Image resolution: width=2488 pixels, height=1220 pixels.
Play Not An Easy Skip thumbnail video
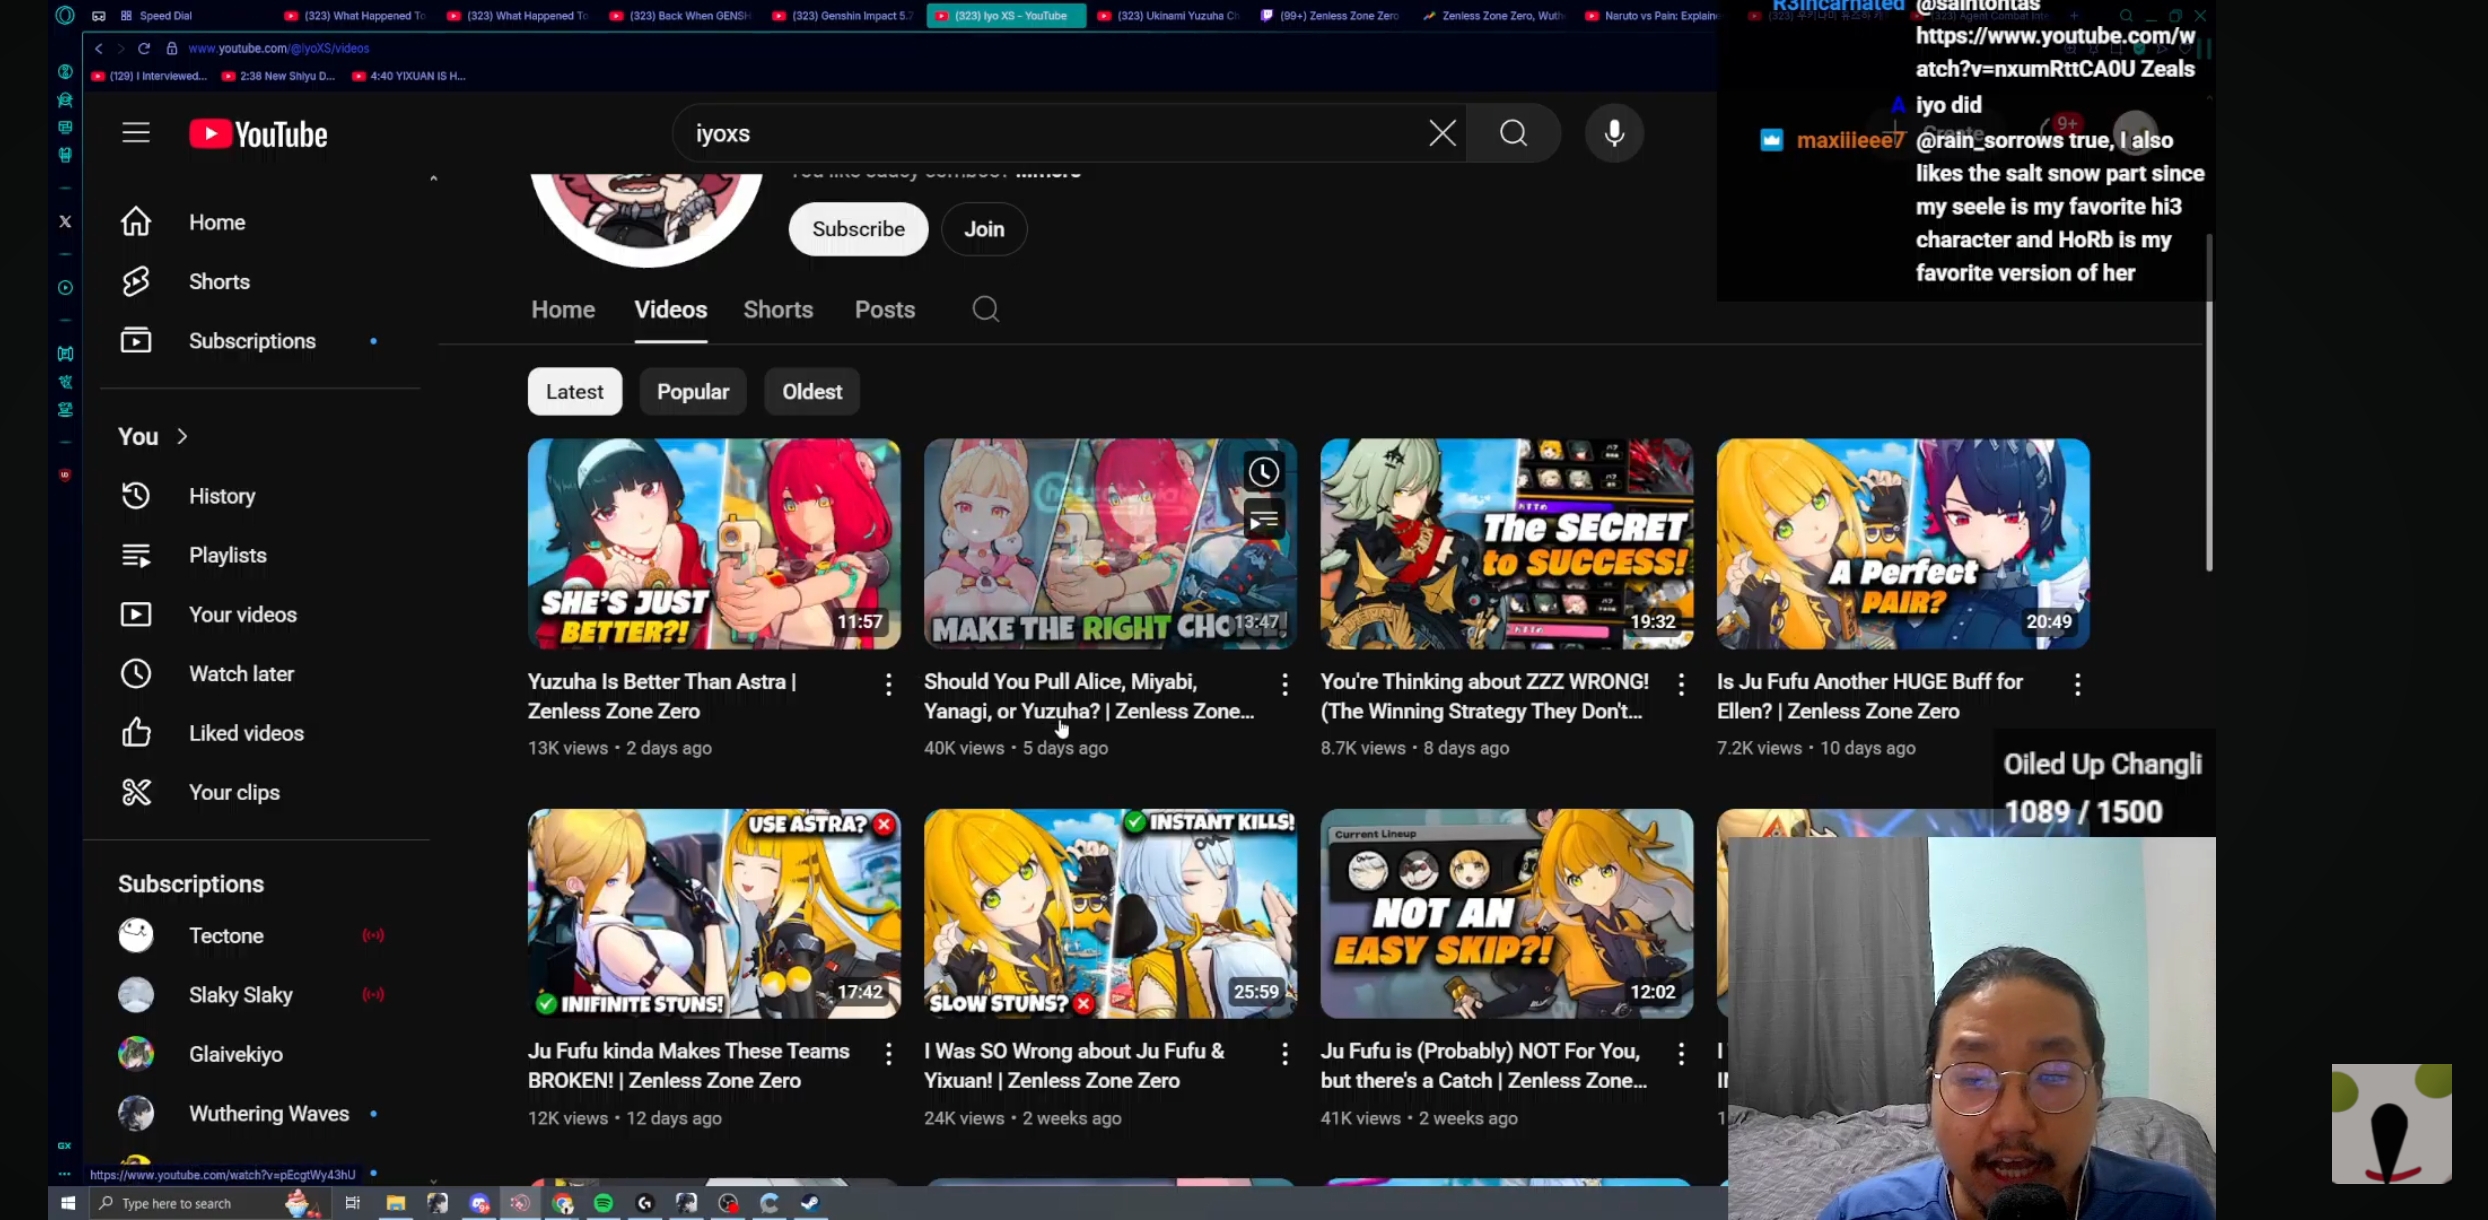coord(1506,913)
